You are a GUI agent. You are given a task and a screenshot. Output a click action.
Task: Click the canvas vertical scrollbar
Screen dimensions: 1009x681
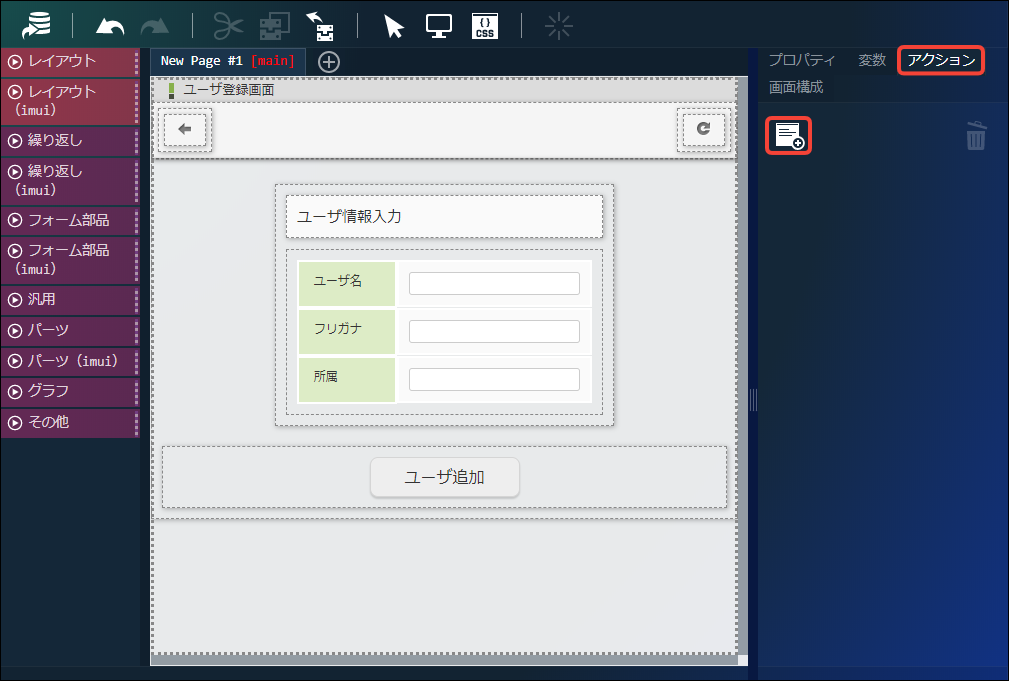(x=743, y=366)
